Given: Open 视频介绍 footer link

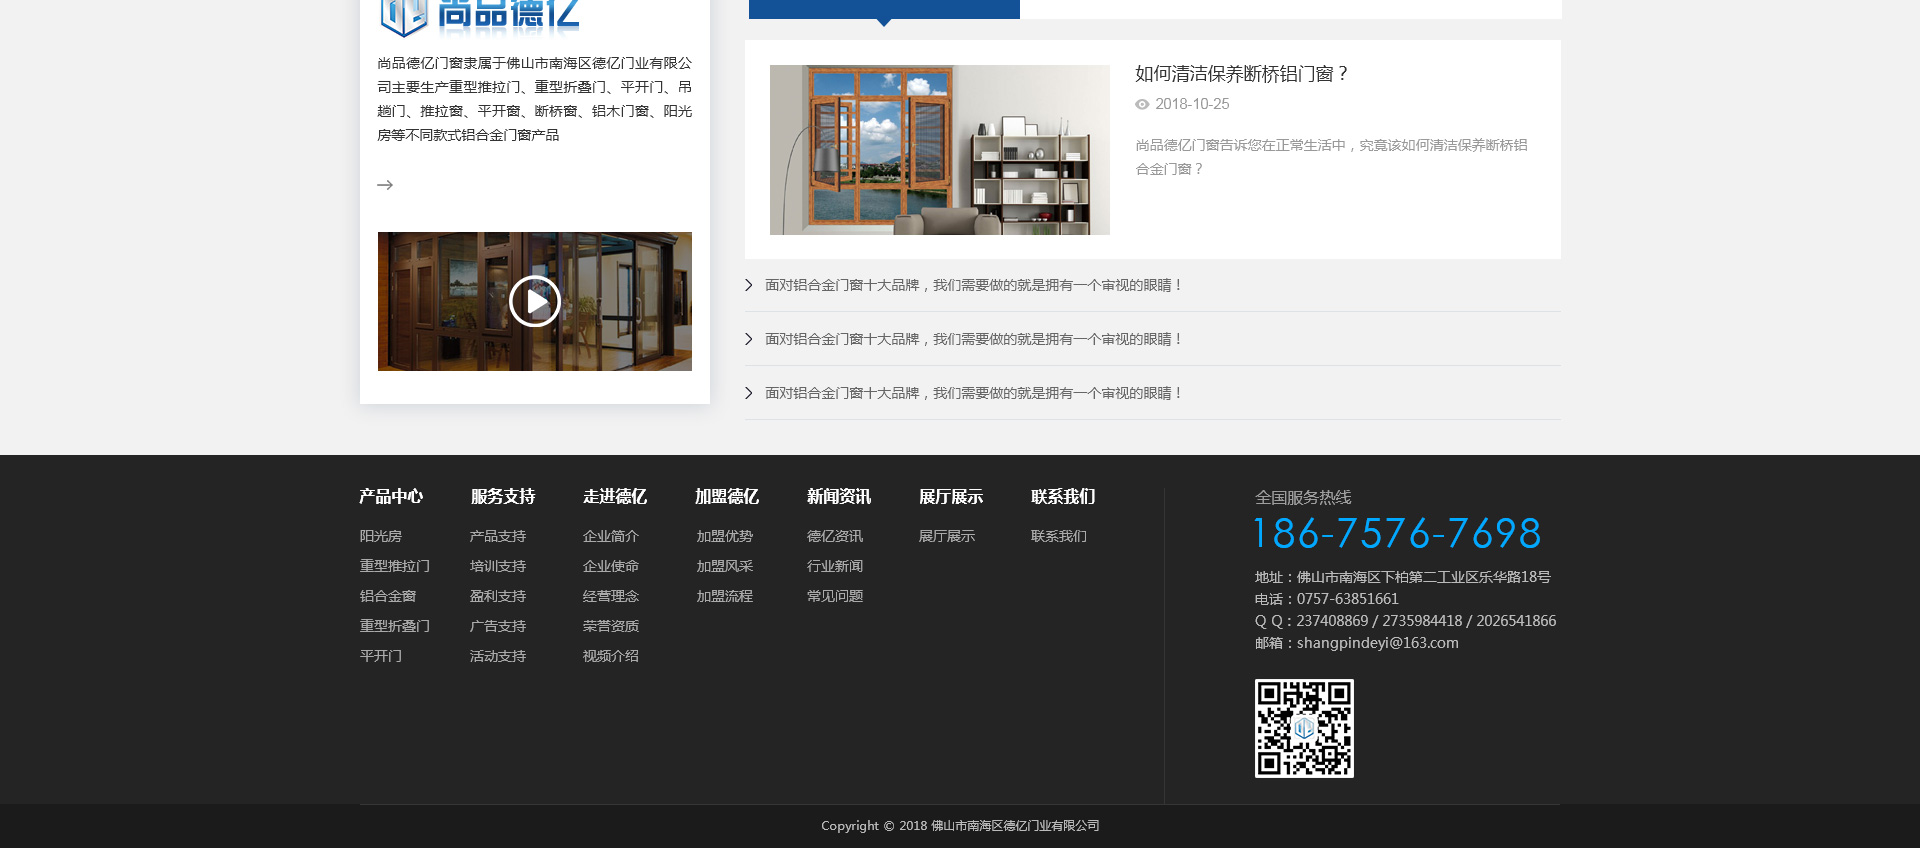Looking at the screenshot, I should pyautogui.click(x=611, y=656).
